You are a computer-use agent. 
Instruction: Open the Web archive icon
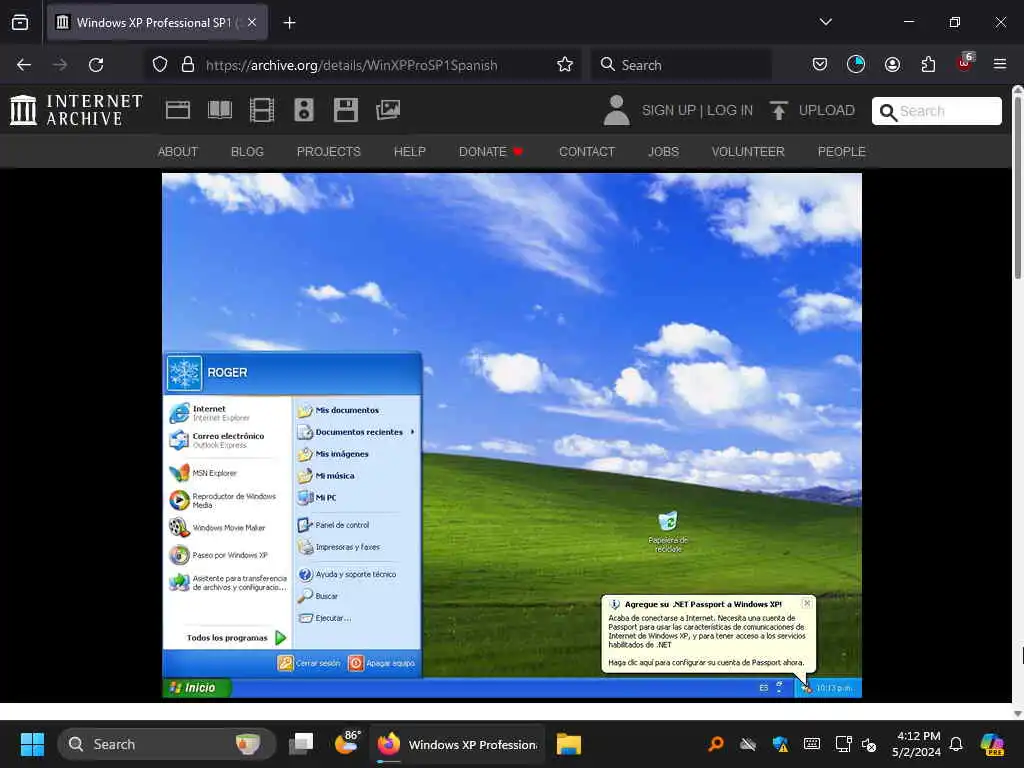pyautogui.click(x=178, y=110)
